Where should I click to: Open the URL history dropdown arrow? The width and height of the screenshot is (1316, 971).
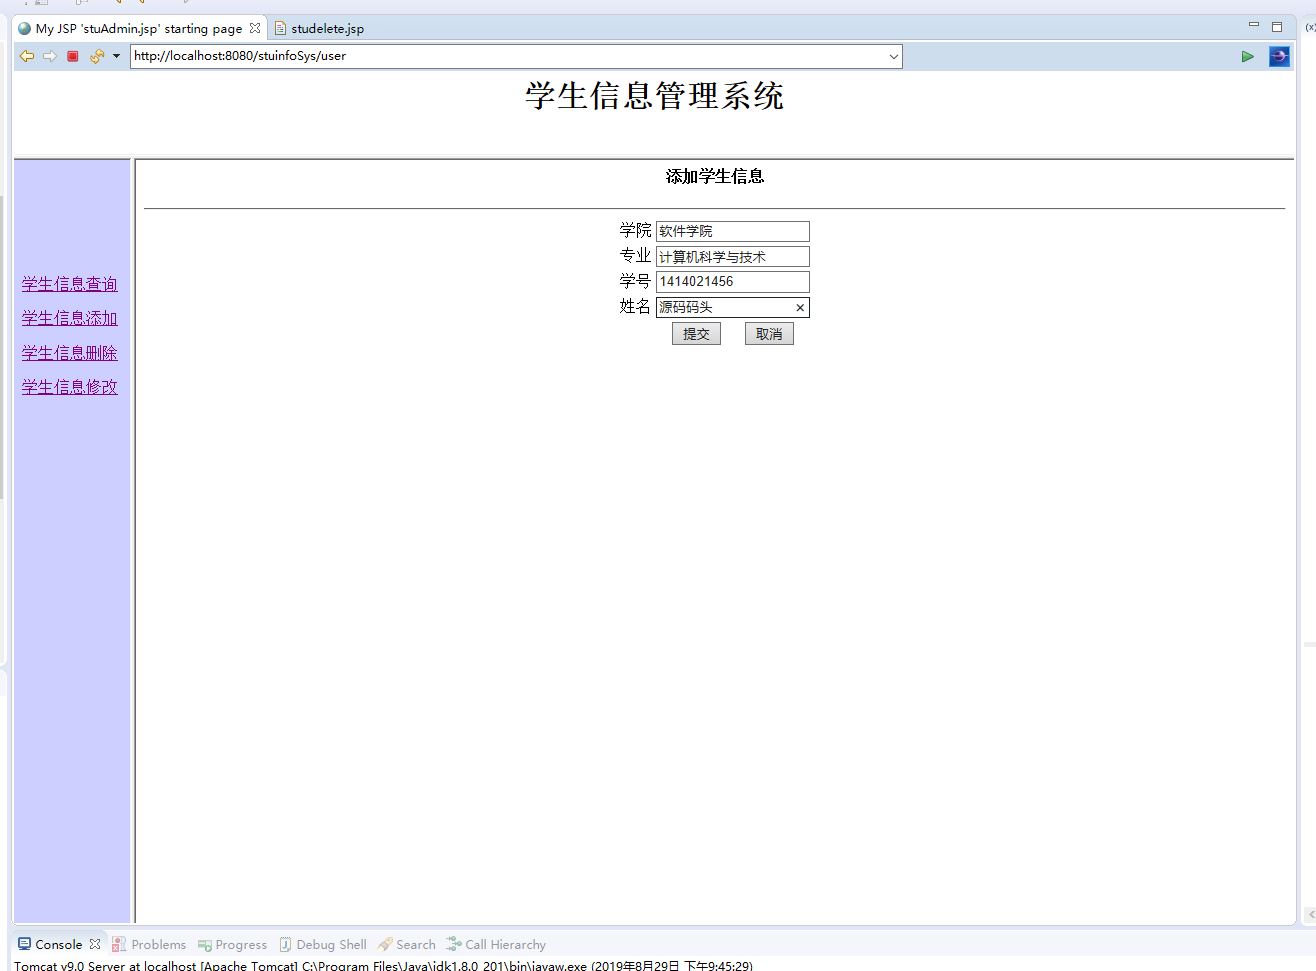(893, 56)
